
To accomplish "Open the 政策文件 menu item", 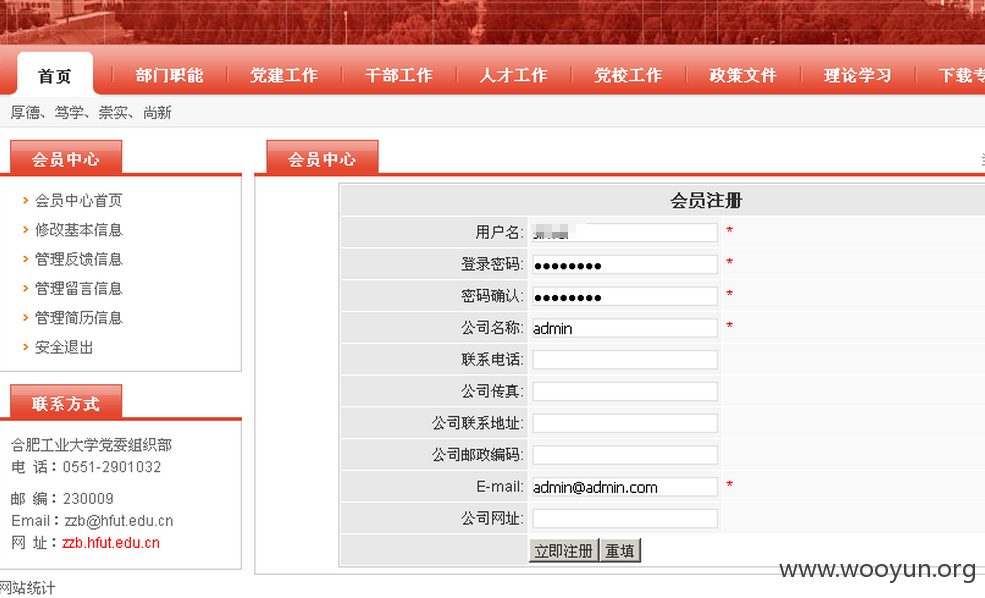I will pyautogui.click(x=743, y=75).
